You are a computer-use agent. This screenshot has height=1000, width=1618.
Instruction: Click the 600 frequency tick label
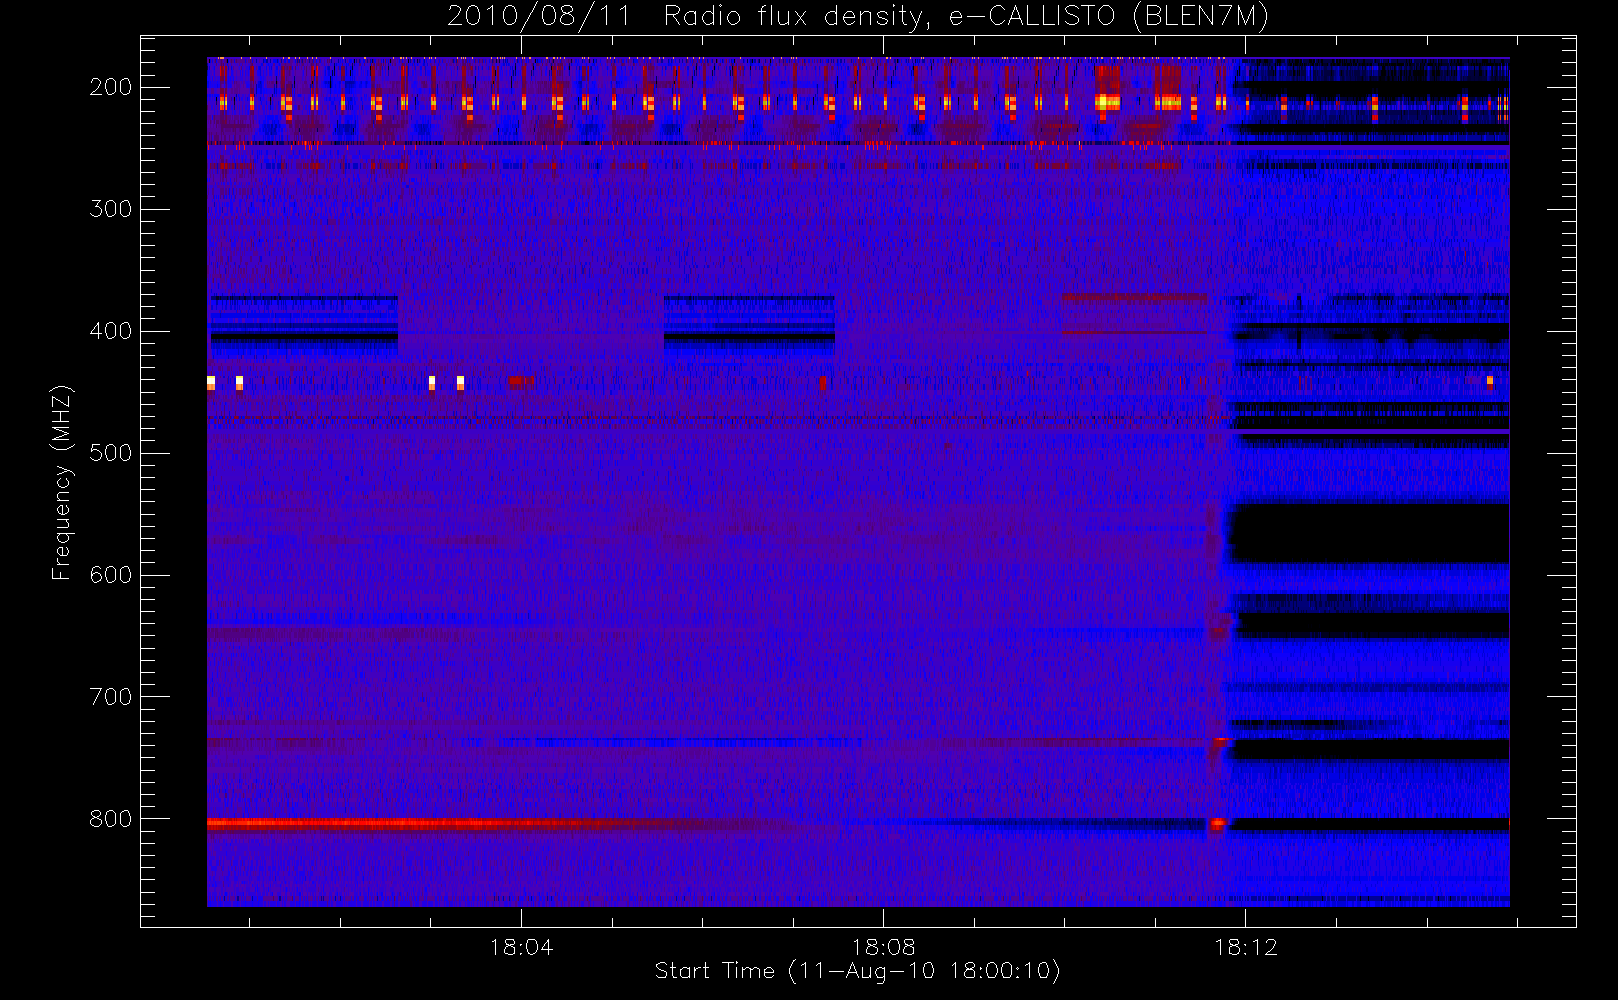pos(110,575)
